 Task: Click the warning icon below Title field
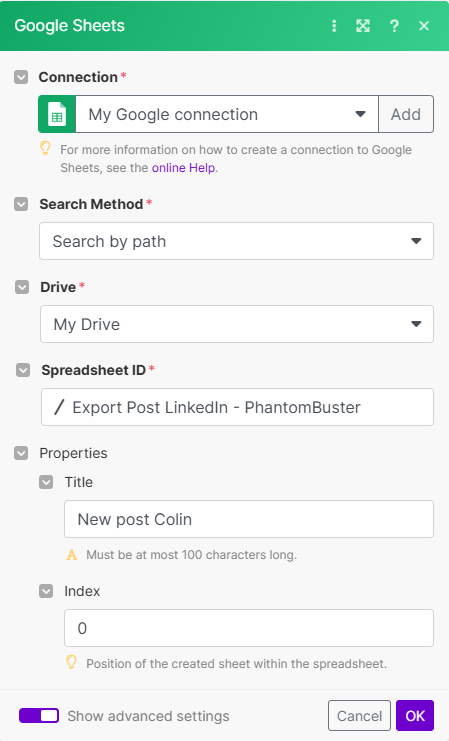pos(71,554)
